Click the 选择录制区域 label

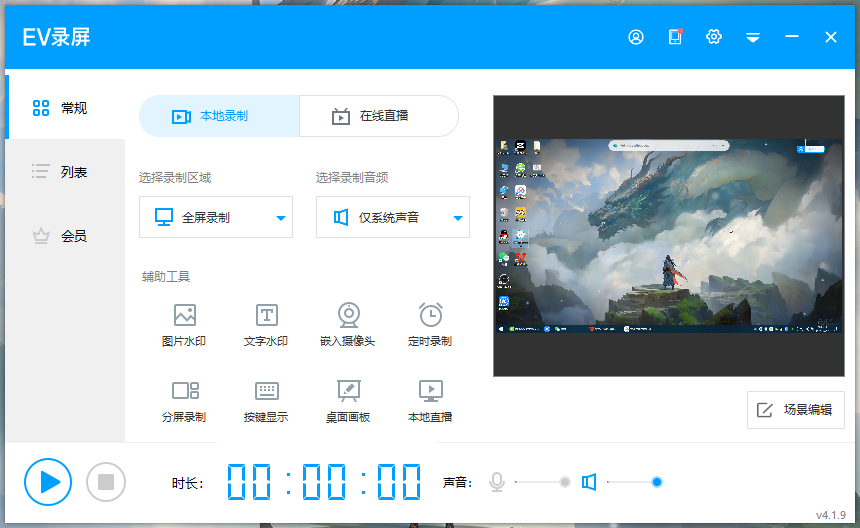[x=175, y=177]
